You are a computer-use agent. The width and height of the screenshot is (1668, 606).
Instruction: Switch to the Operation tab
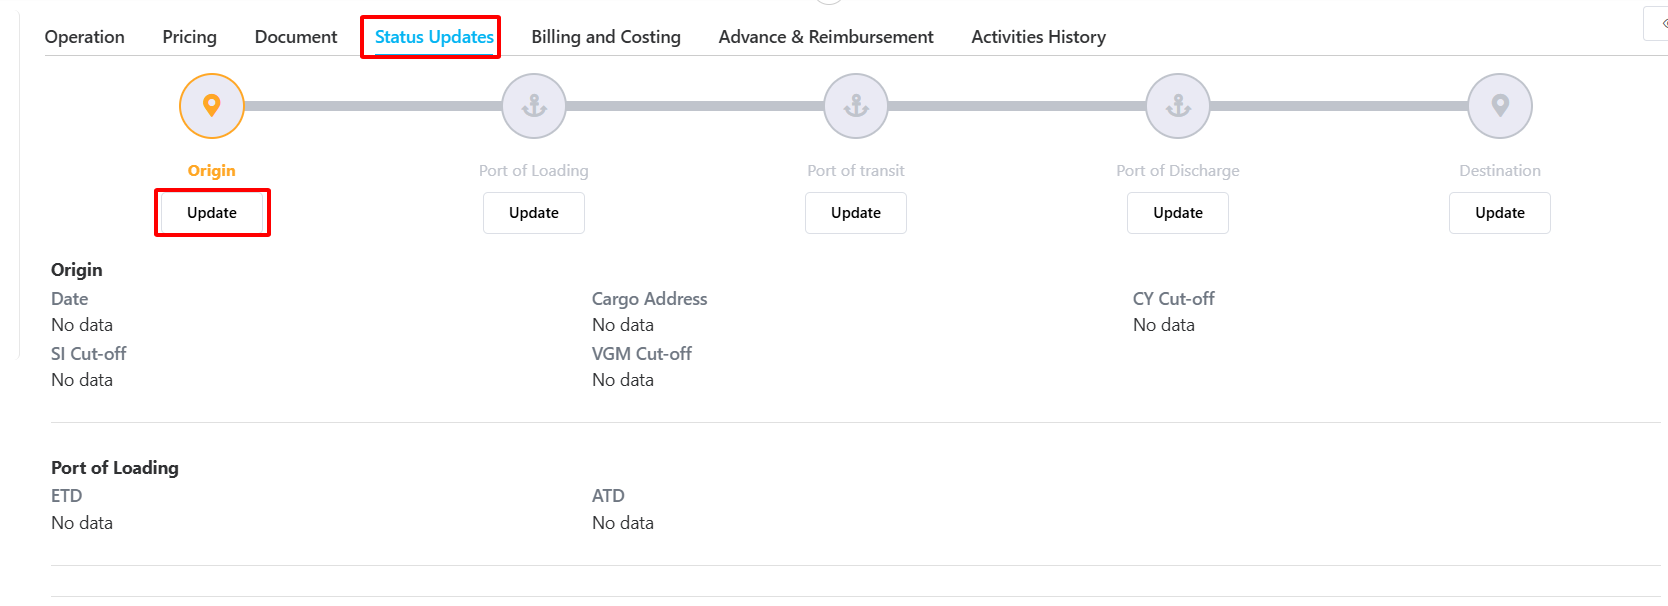coord(85,37)
